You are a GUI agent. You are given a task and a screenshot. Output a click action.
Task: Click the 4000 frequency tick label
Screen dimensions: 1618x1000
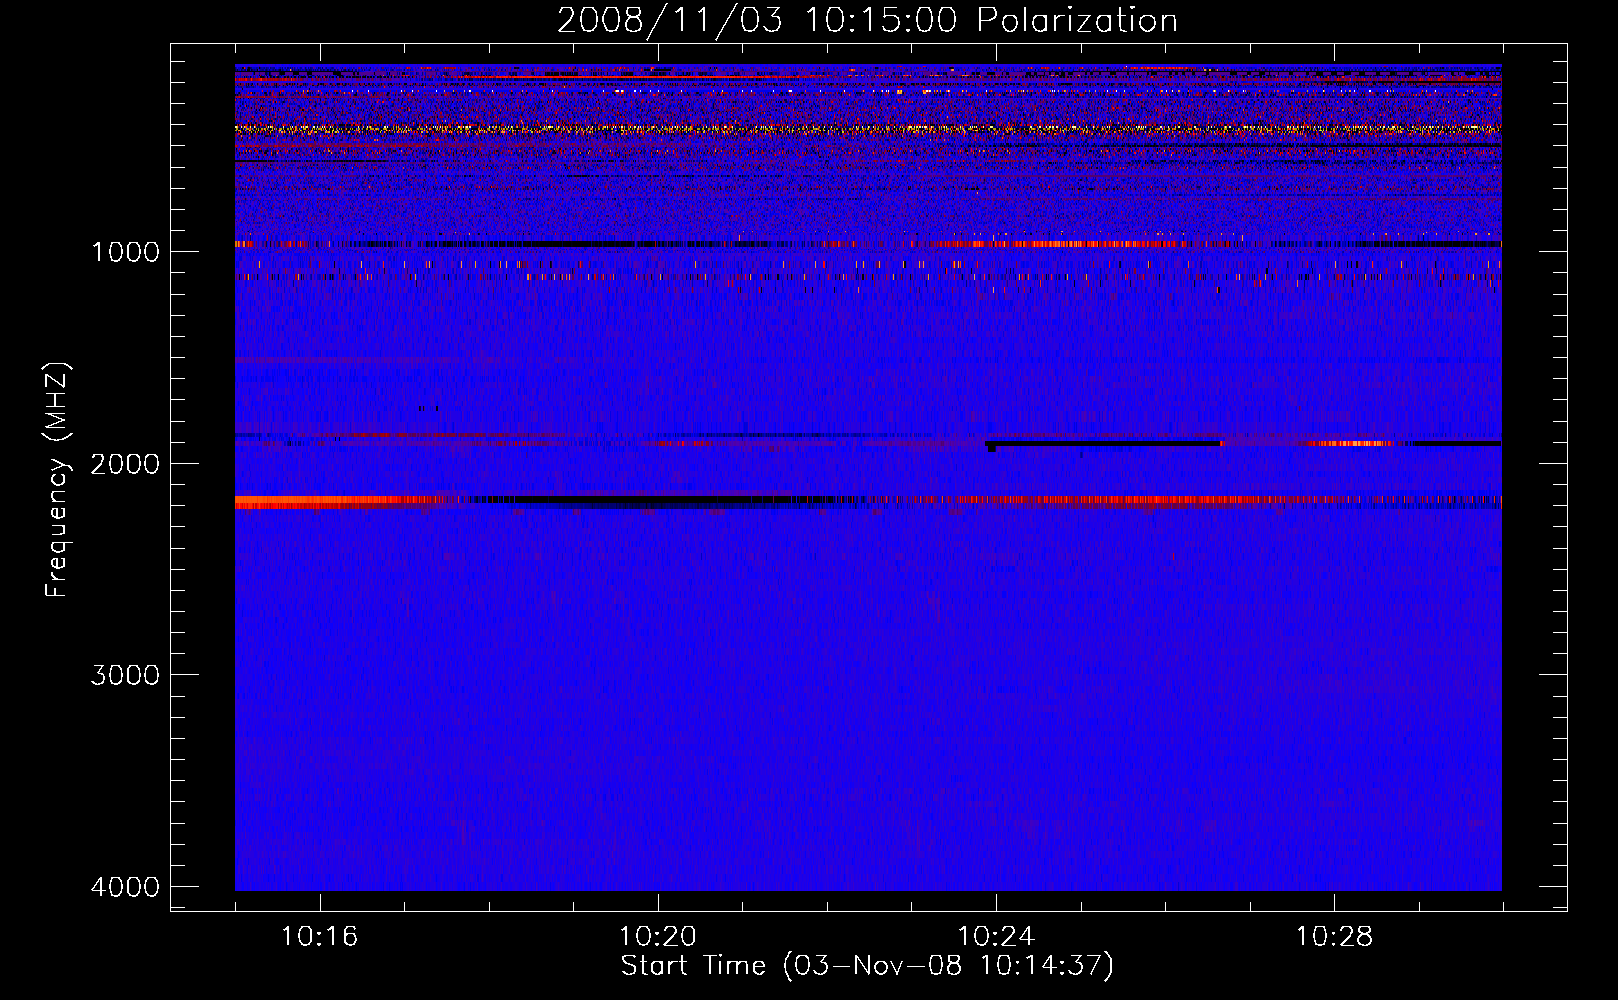coord(125,887)
